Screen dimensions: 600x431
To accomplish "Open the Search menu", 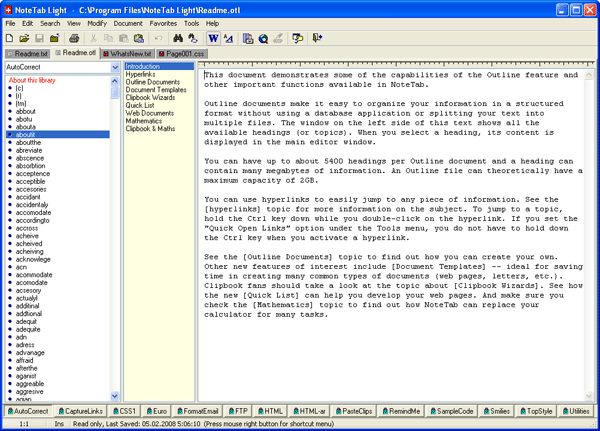I will (50, 23).
